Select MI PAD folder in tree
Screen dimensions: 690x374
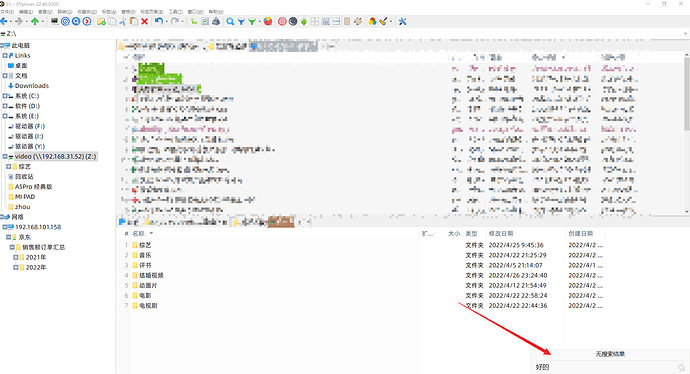pos(25,197)
